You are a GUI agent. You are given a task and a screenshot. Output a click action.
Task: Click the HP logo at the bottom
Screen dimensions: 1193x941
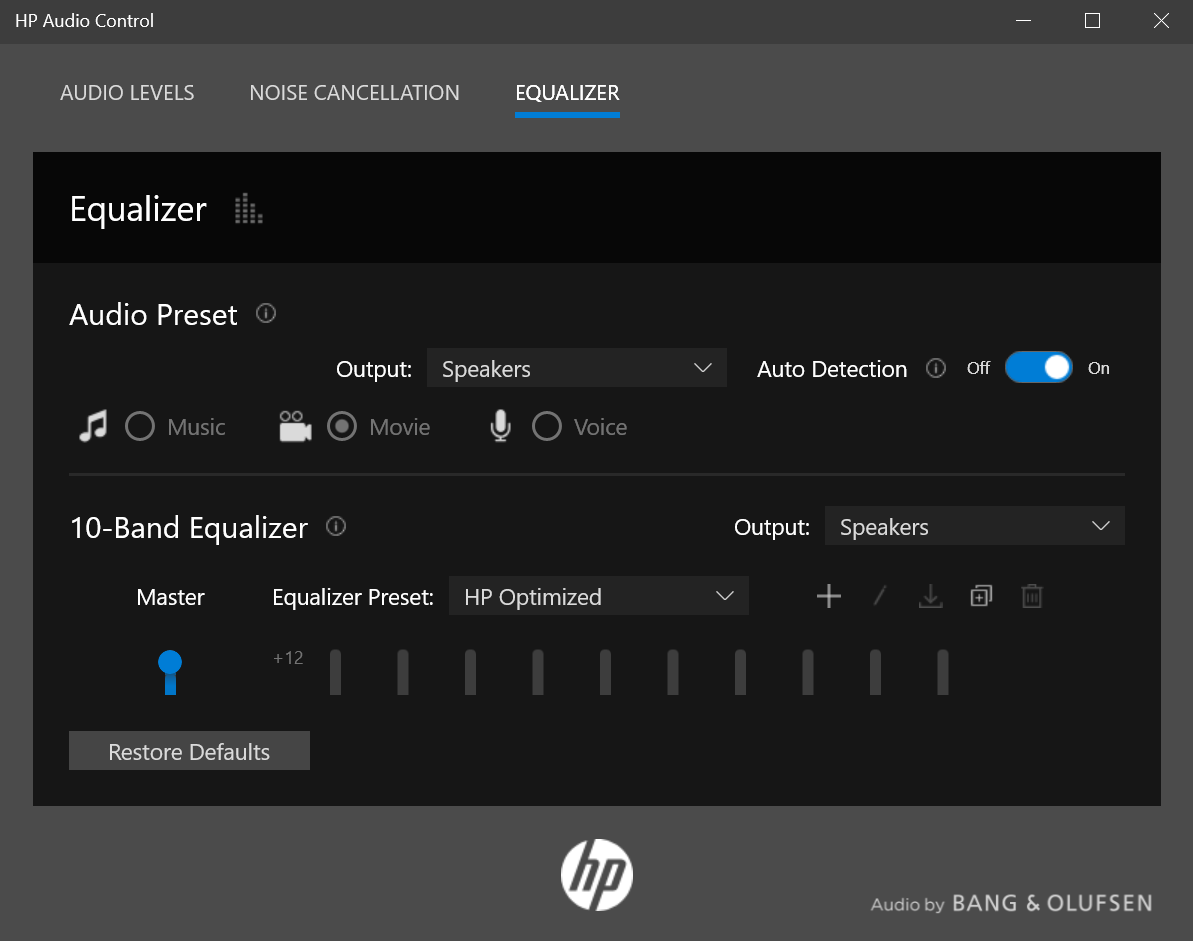597,874
